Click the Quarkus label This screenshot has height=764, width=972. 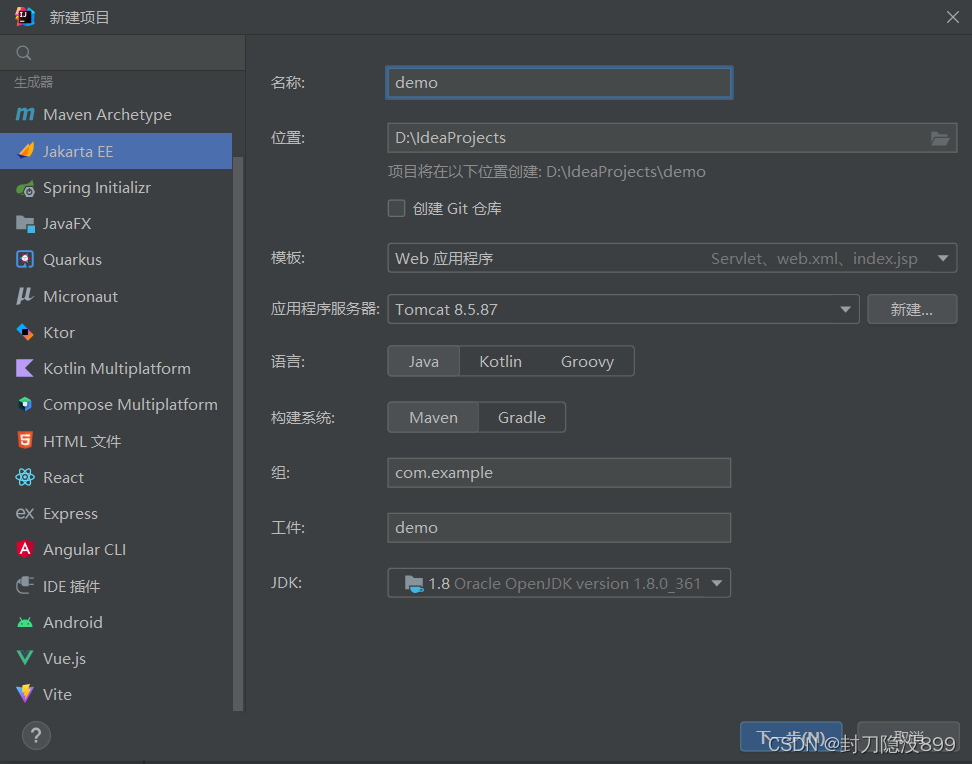pos(73,260)
